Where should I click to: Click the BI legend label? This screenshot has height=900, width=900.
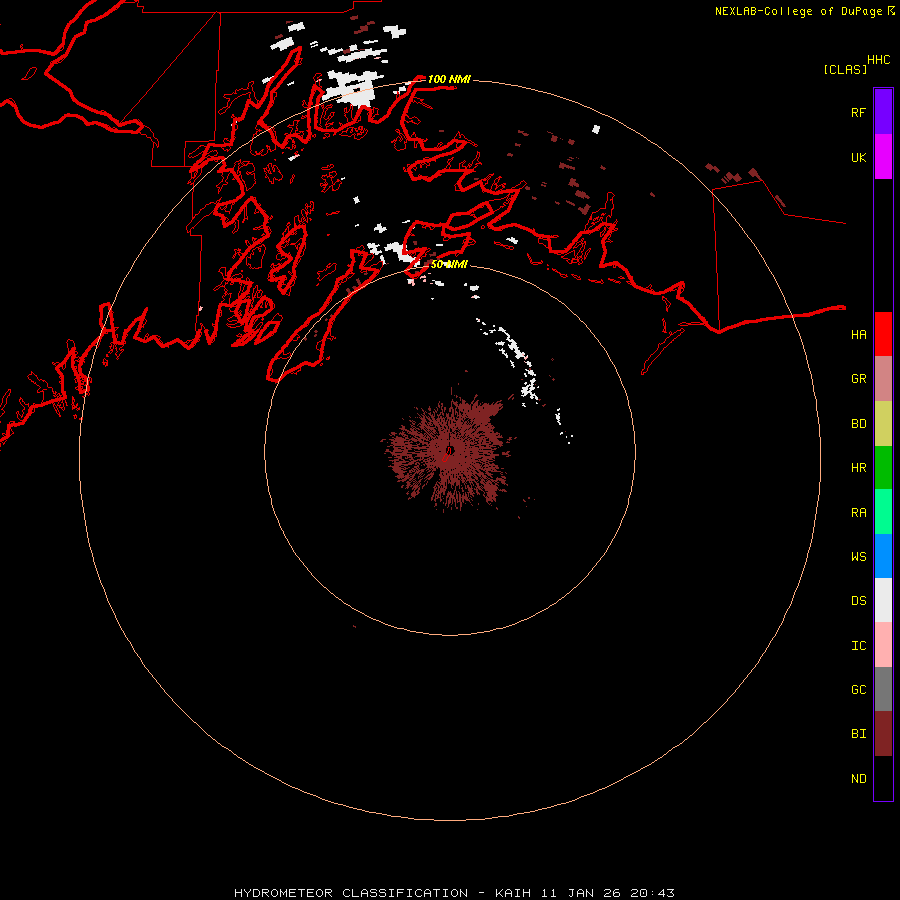coord(858,734)
